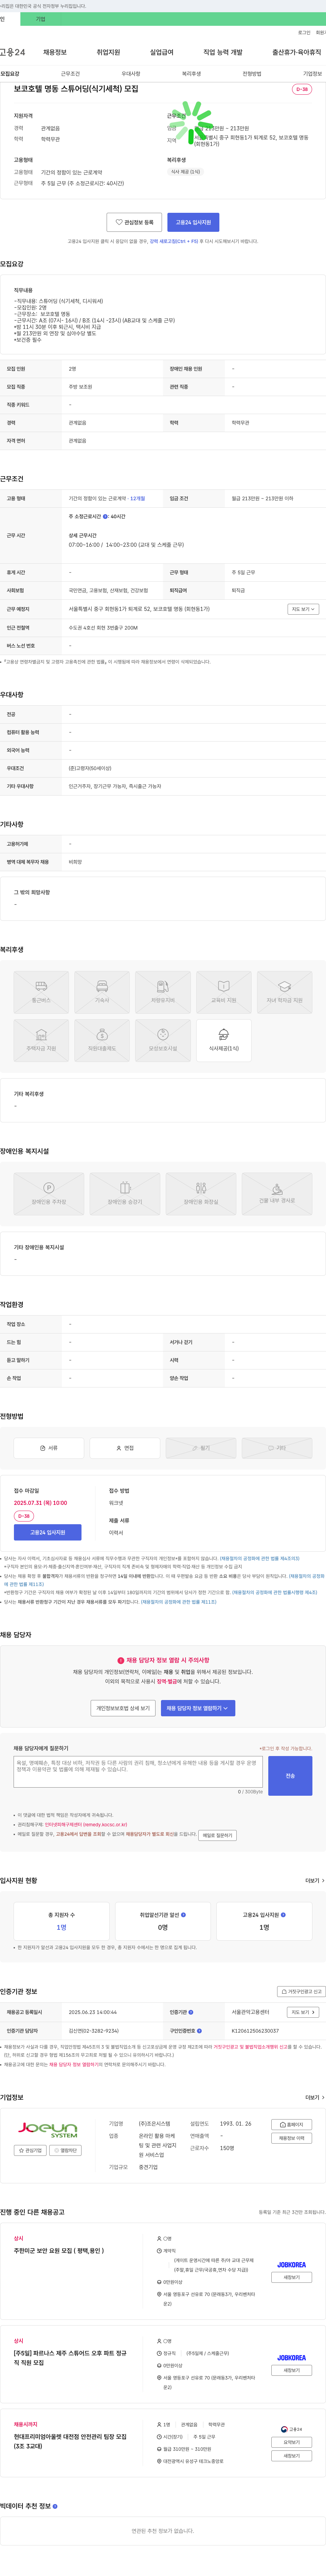Click info icon next to 주 소정근로시간

click(x=105, y=517)
